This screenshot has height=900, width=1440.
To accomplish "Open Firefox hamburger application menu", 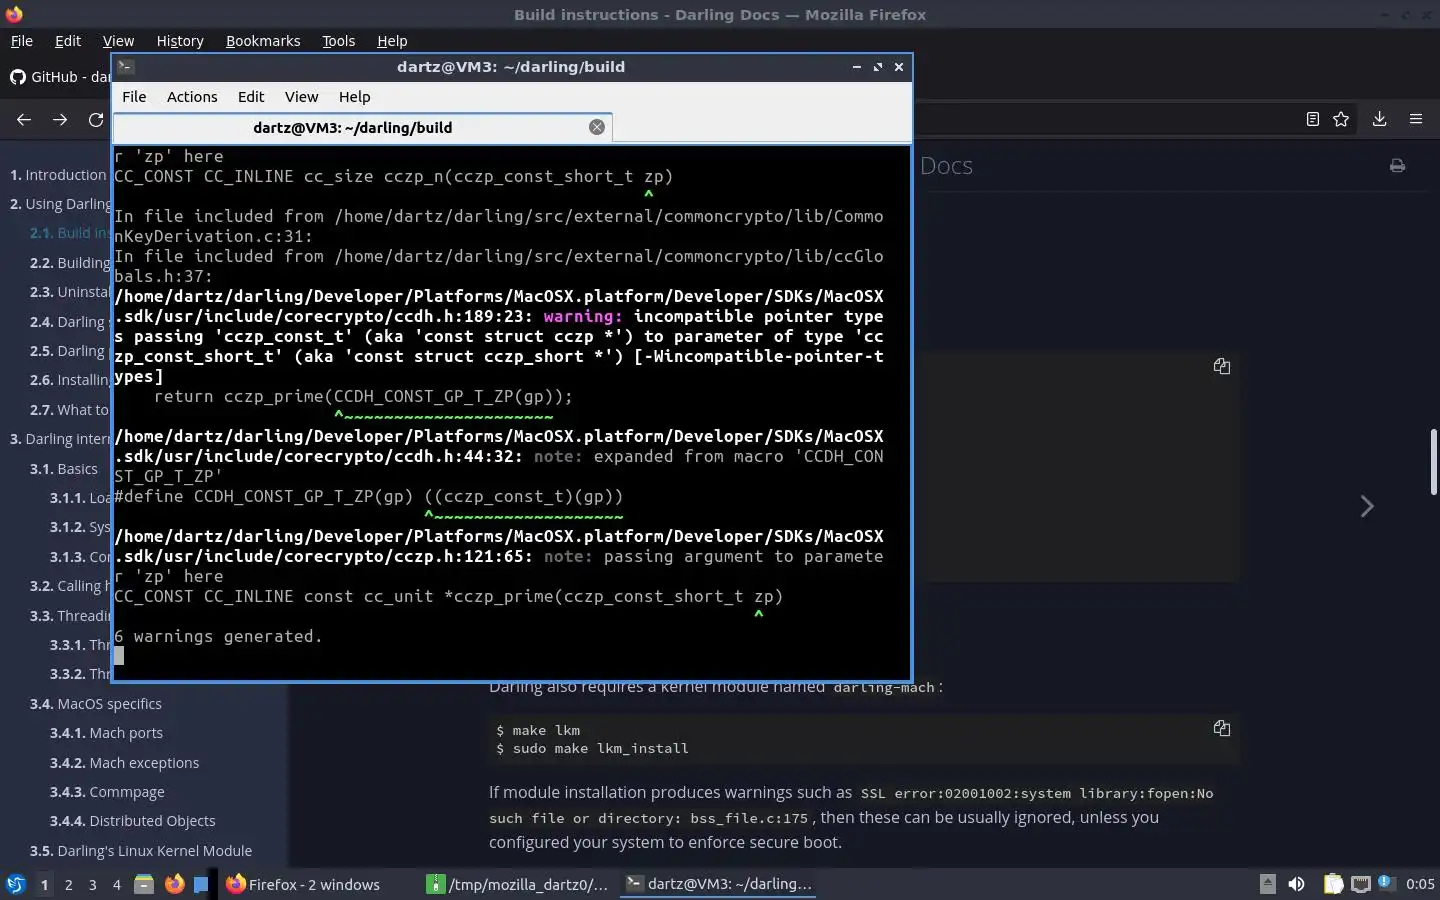I will (x=1416, y=119).
